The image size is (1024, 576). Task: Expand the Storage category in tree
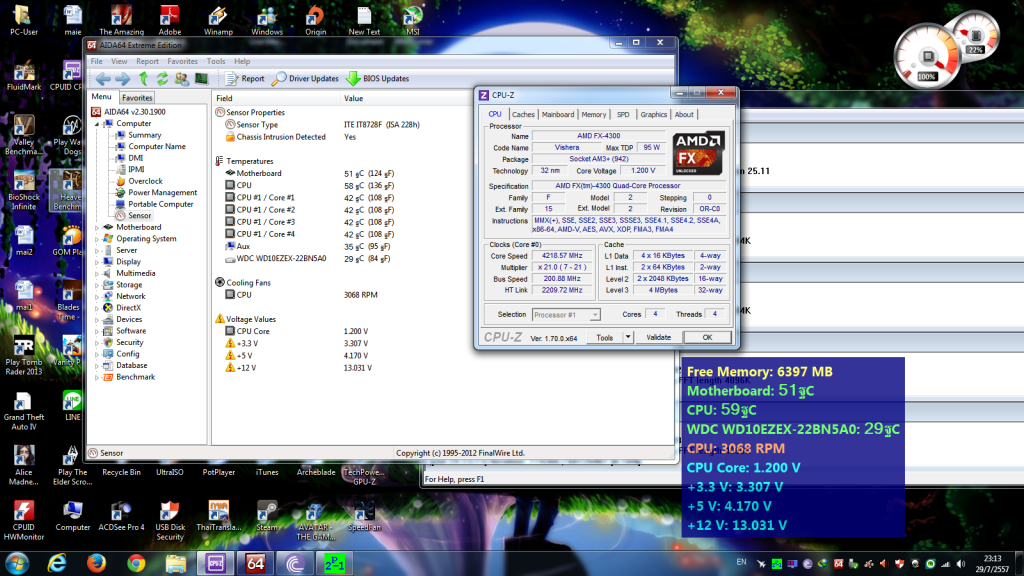(97, 285)
